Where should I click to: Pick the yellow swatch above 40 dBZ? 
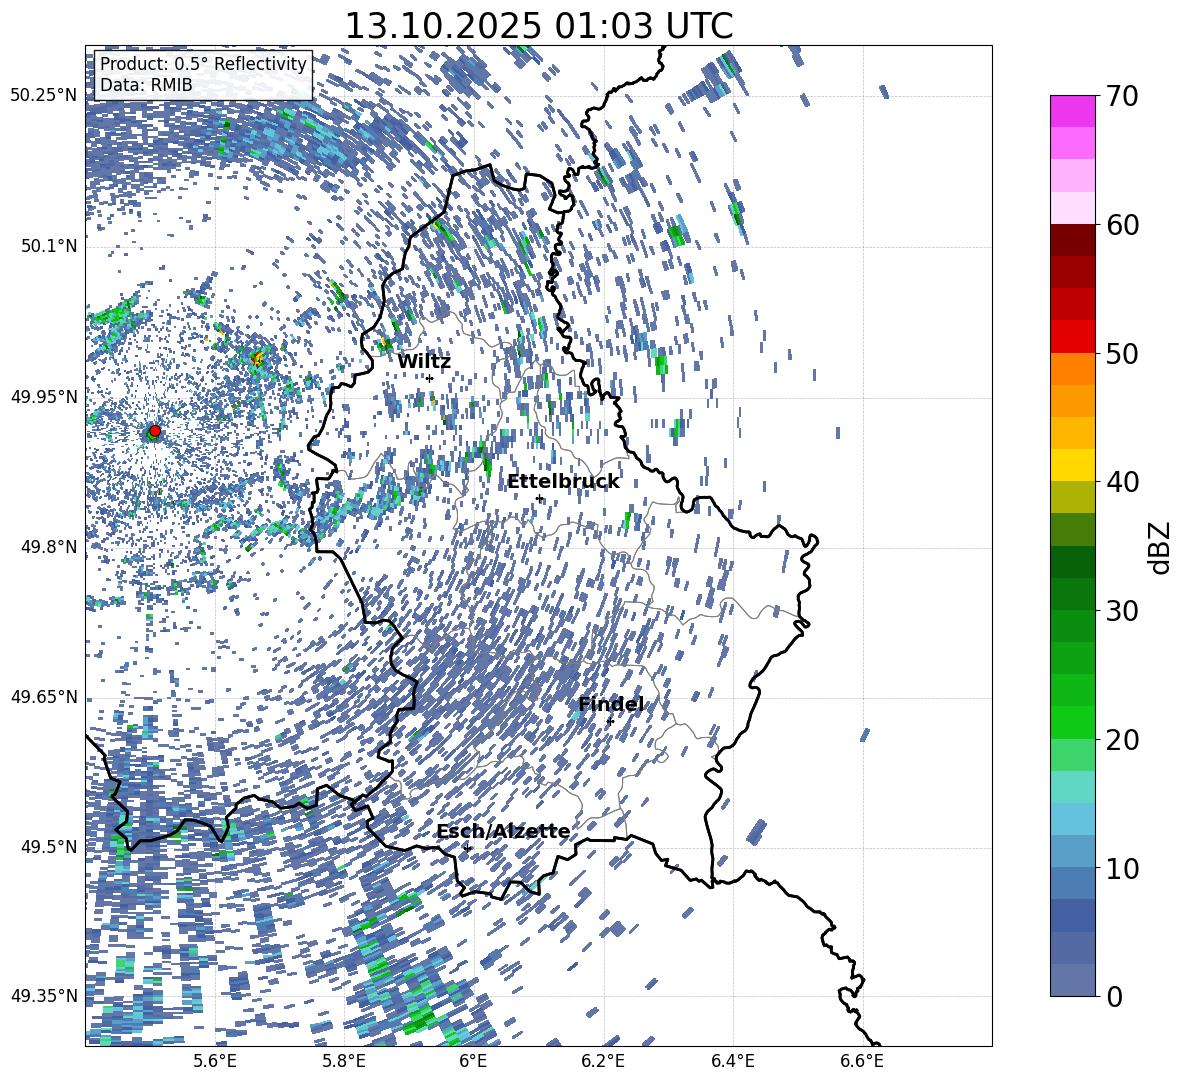pos(1072,465)
